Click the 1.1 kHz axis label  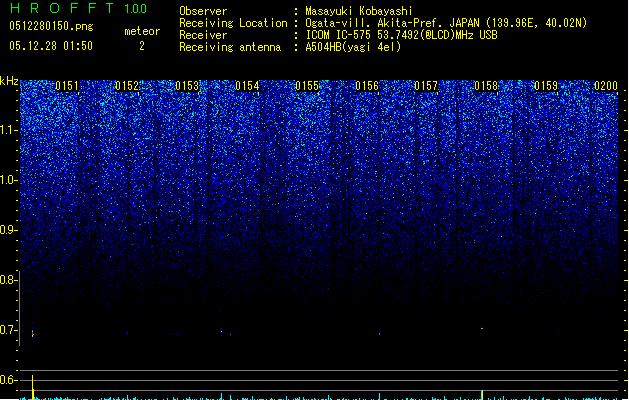pos(9,130)
